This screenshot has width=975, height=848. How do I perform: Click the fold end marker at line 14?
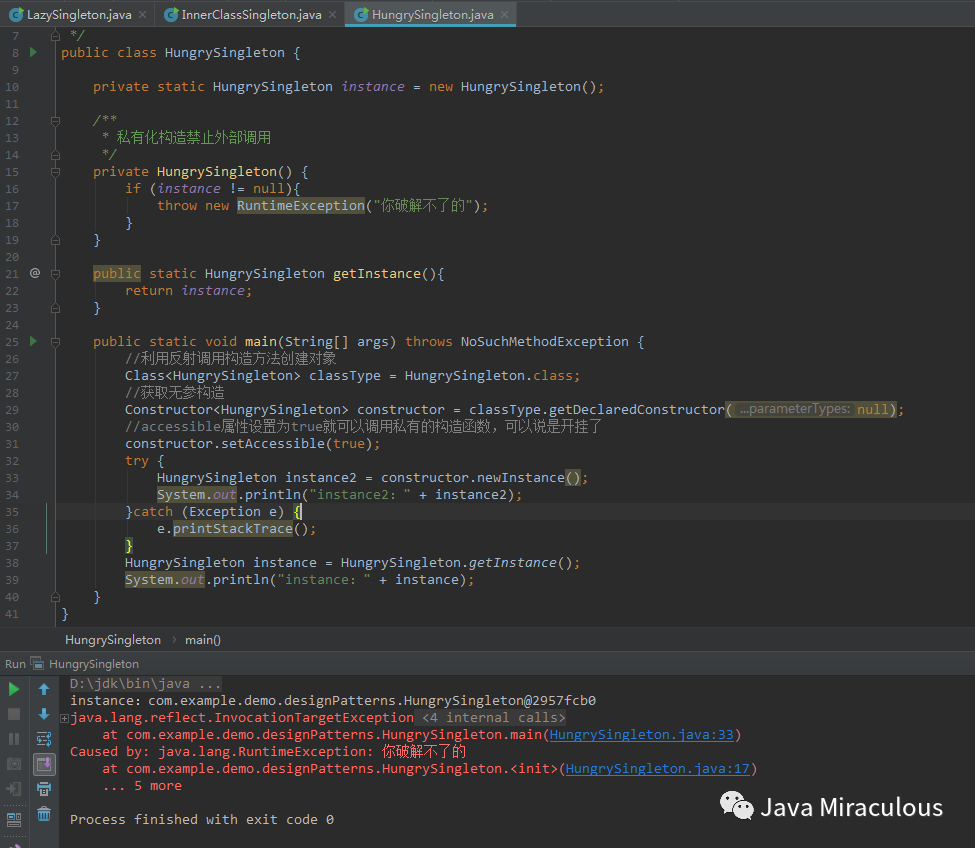point(55,155)
